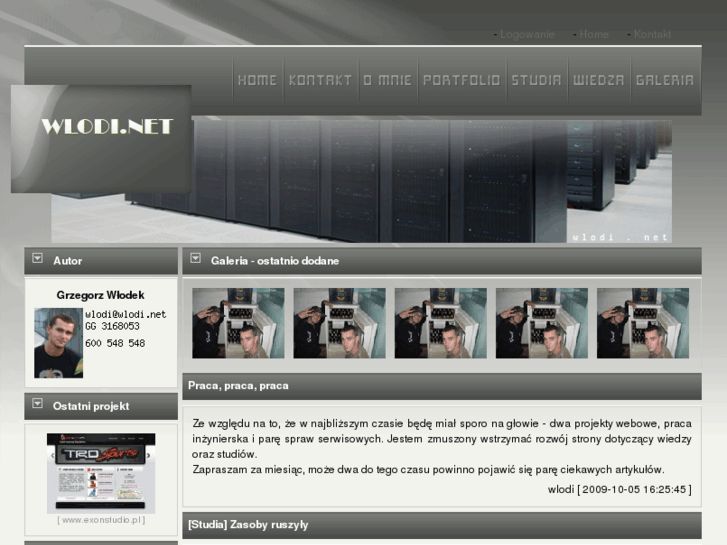Open first gallery thumbnail

[x=238, y=323]
